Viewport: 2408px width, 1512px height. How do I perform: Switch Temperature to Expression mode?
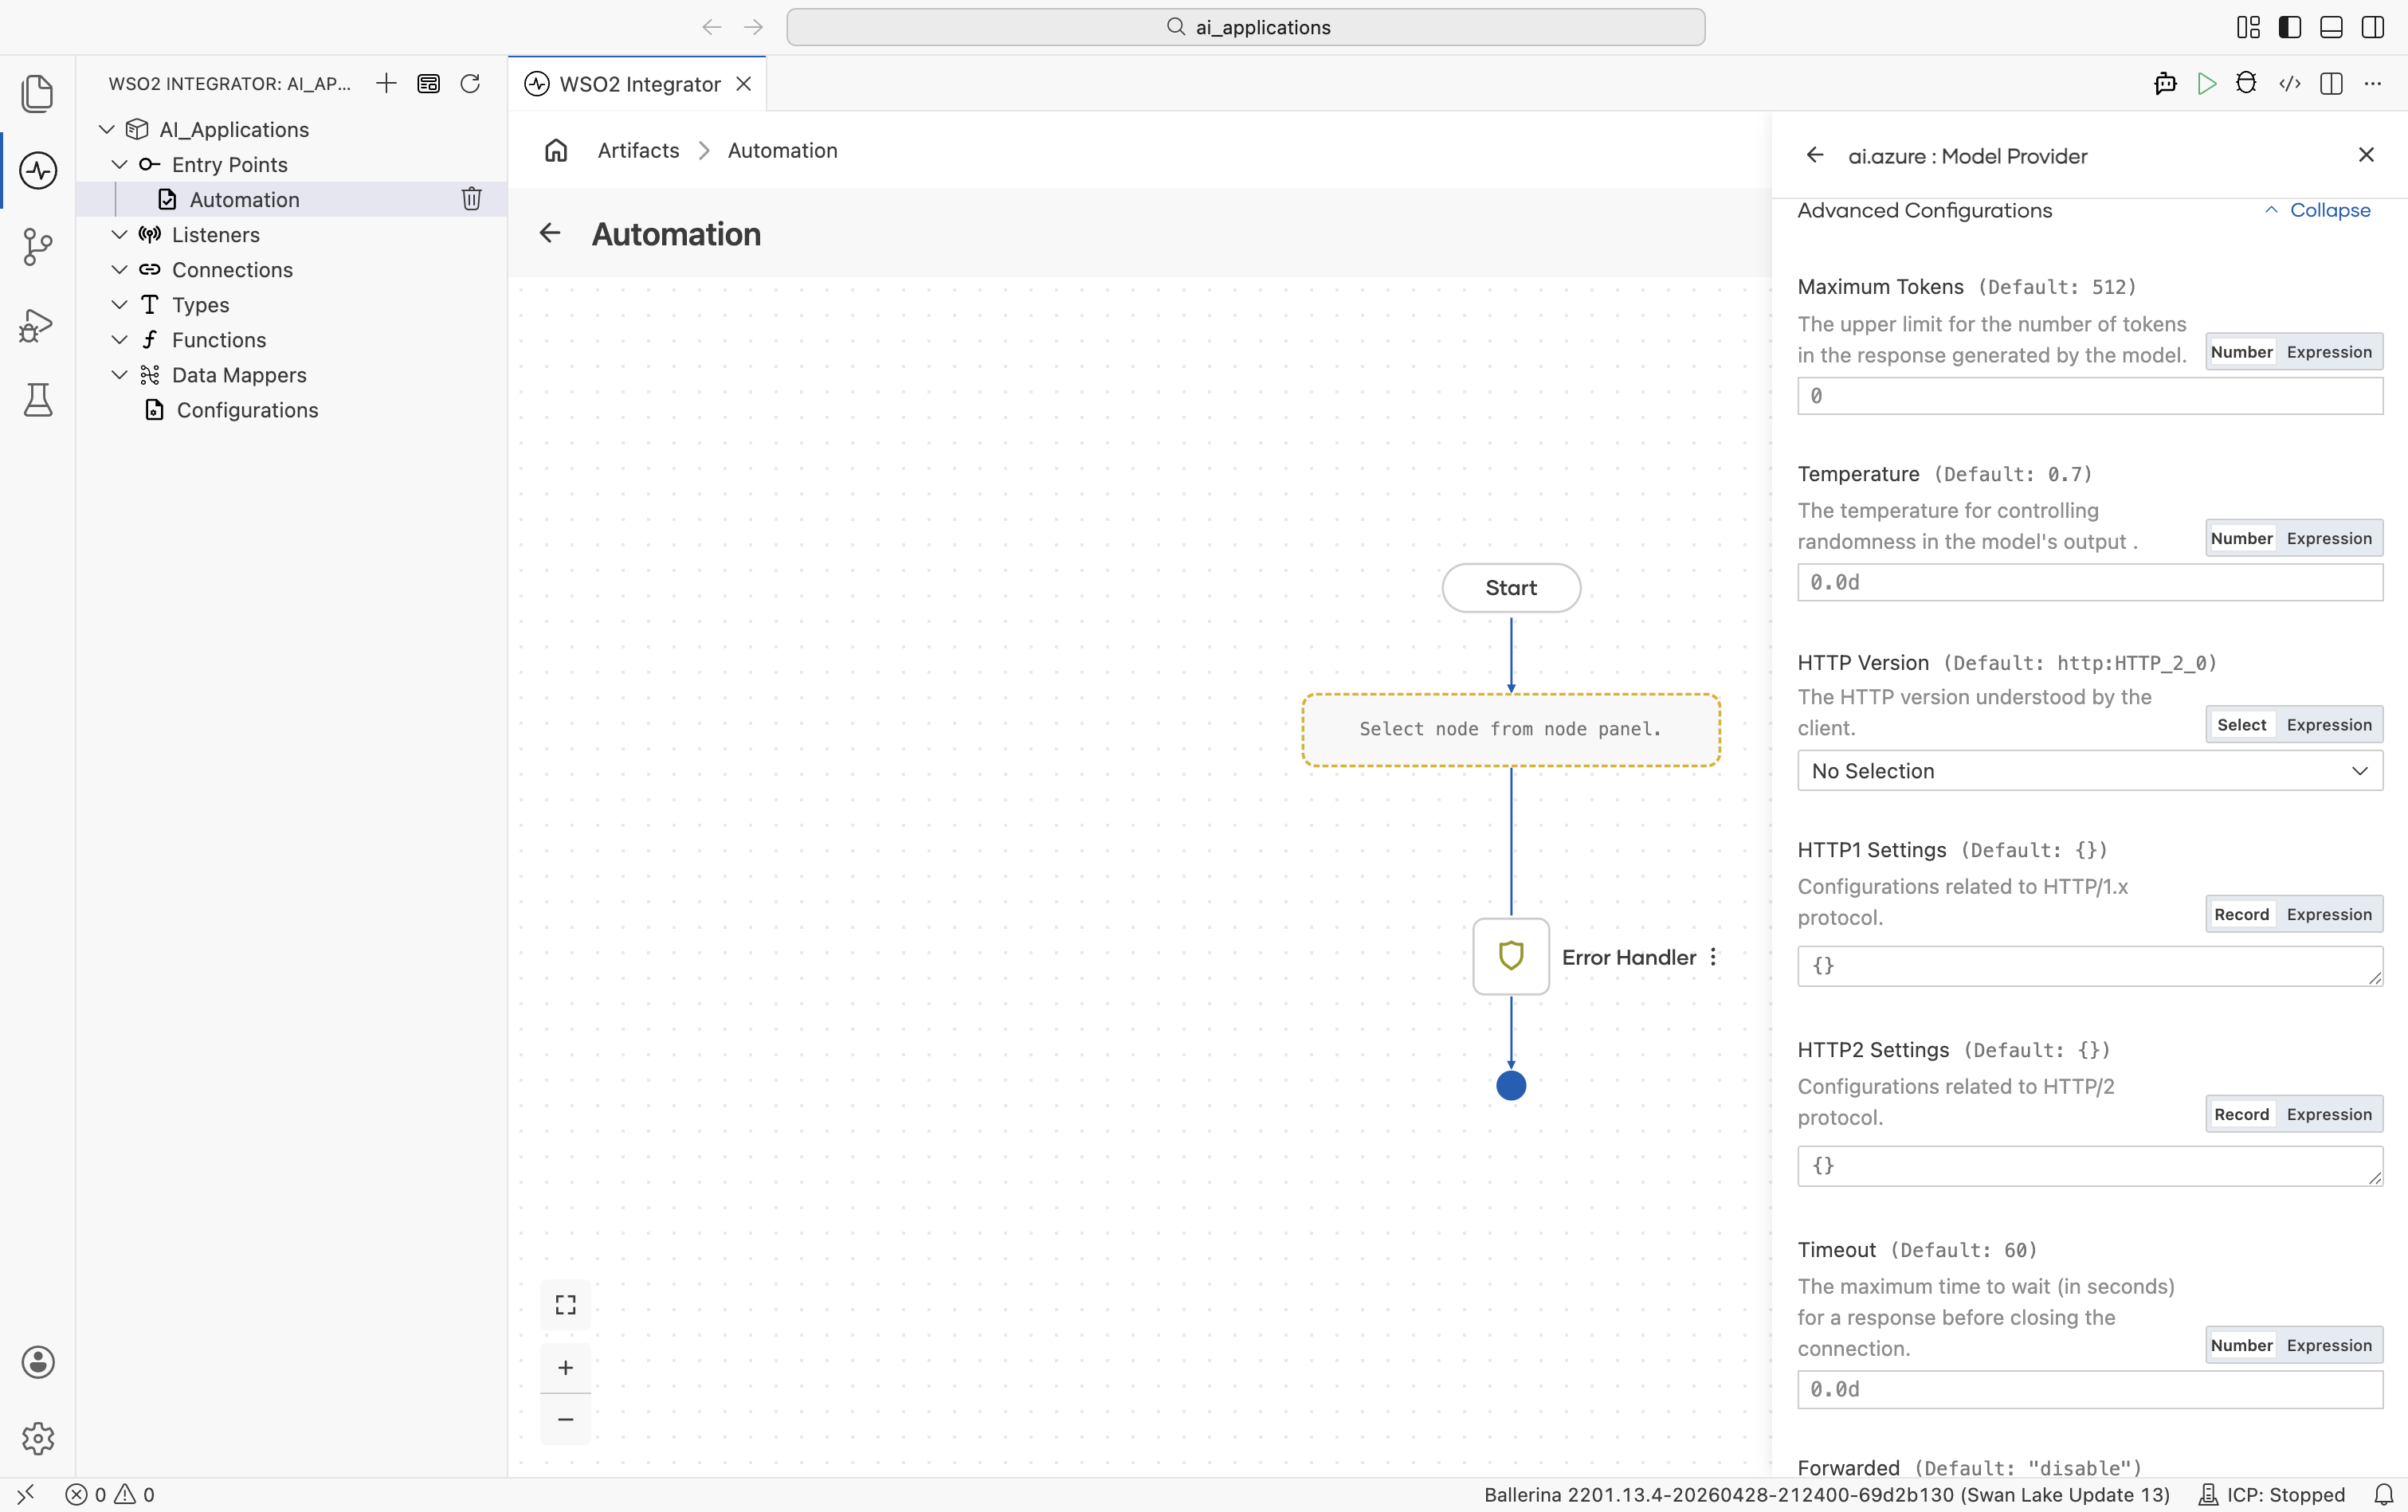coord(2328,538)
